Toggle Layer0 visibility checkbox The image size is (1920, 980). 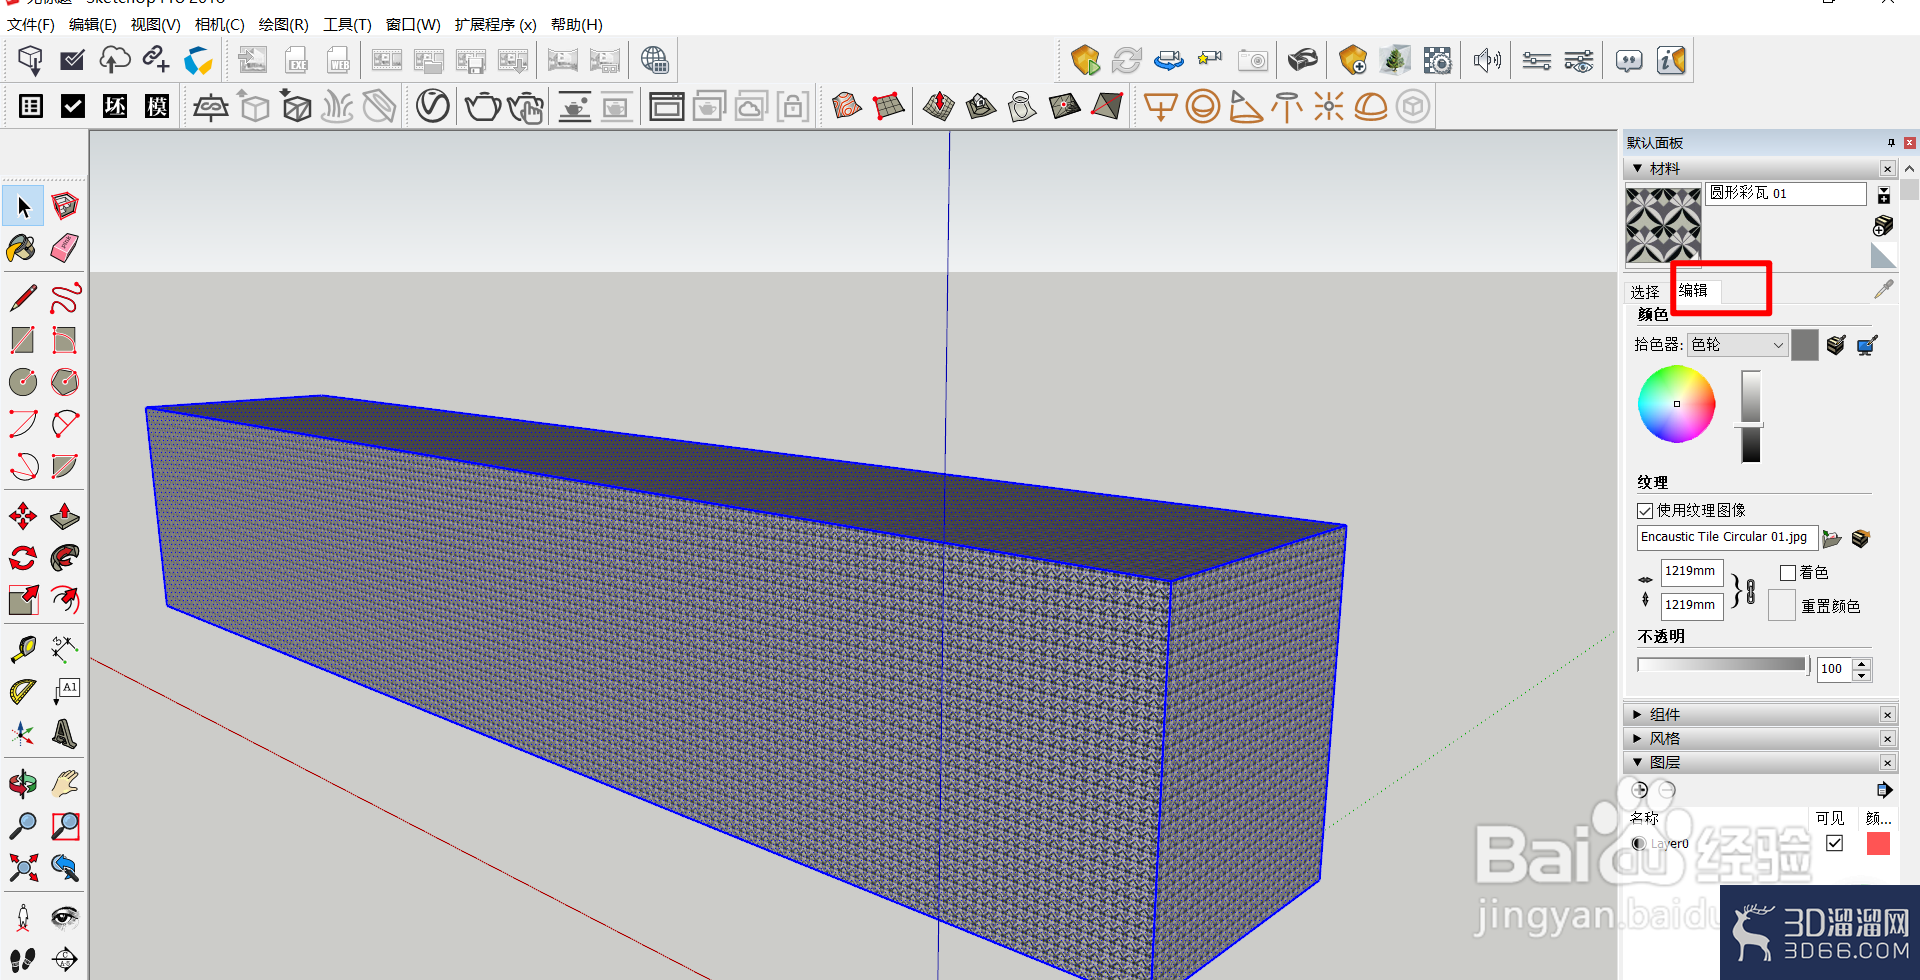pyautogui.click(x=1834, y=843)
